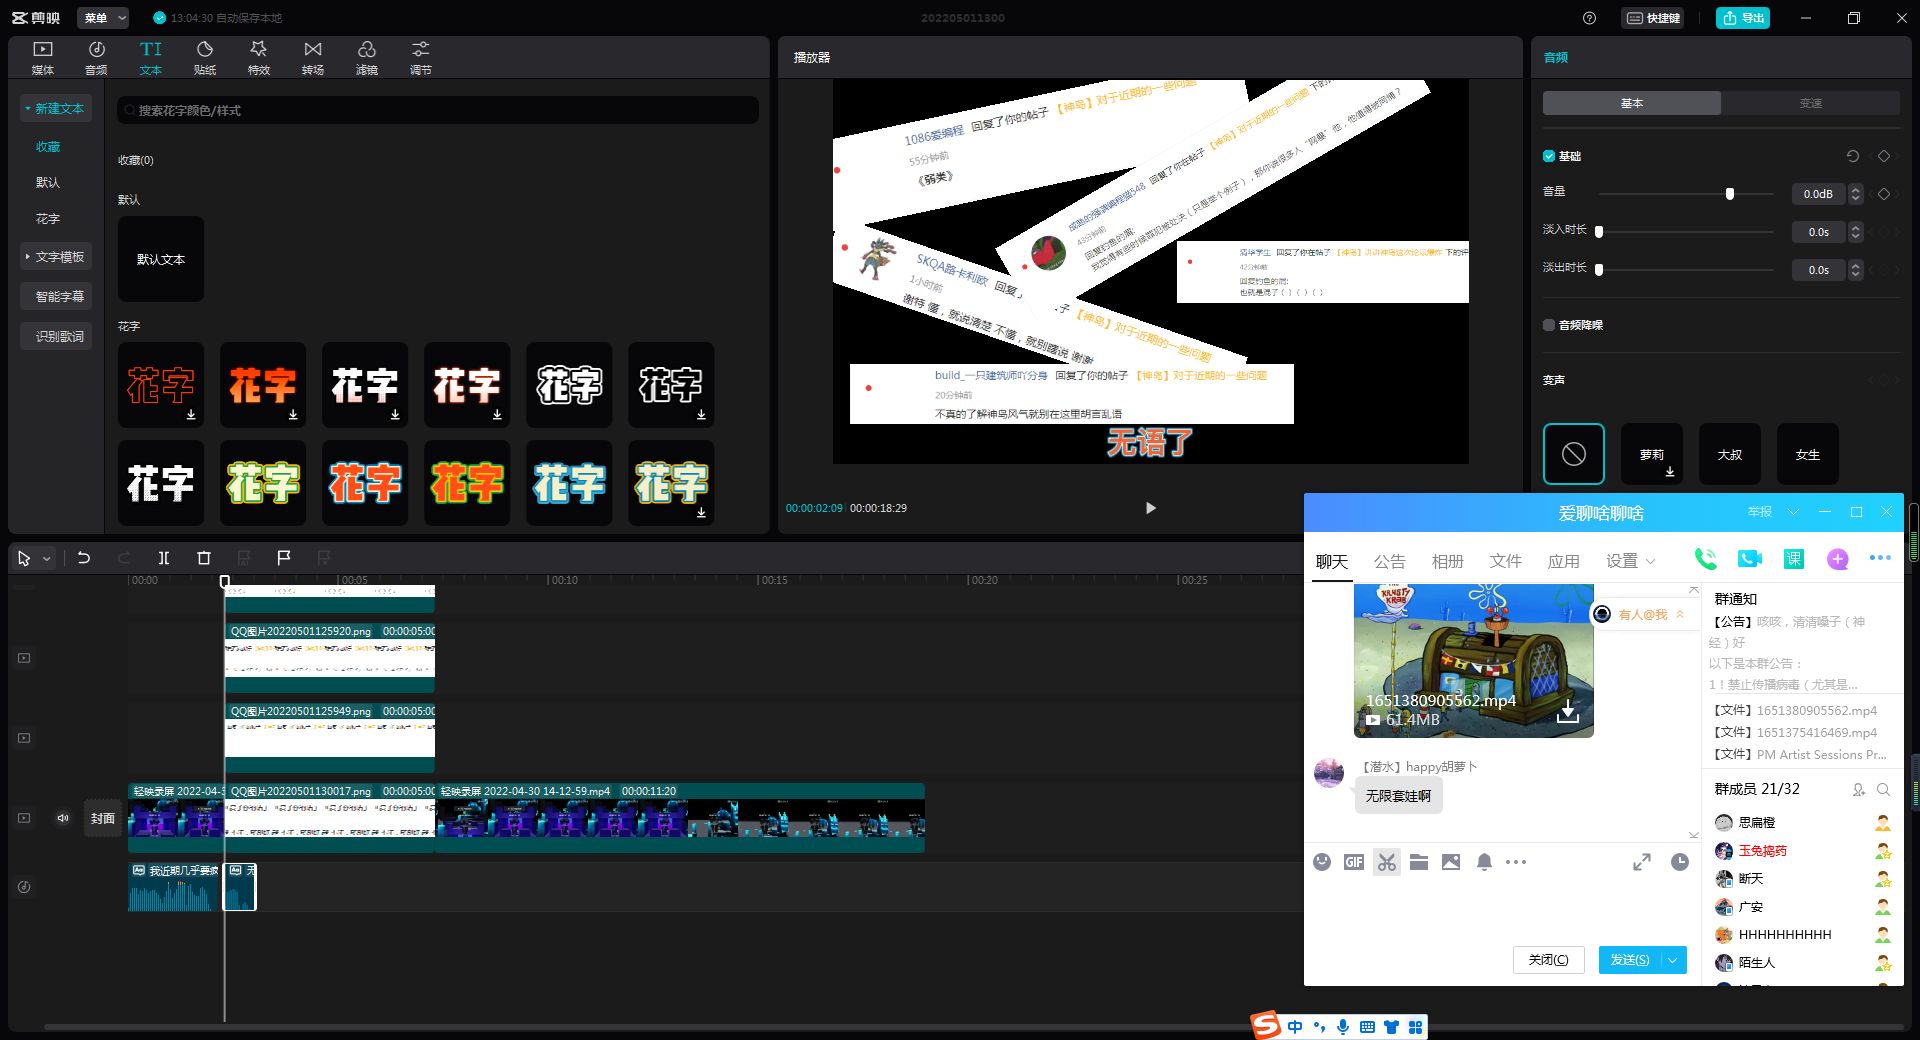Viewport: 1920px width, 1040px height.
Task: Click the send-image icon in QQ chat
Action: (1451, 862)
